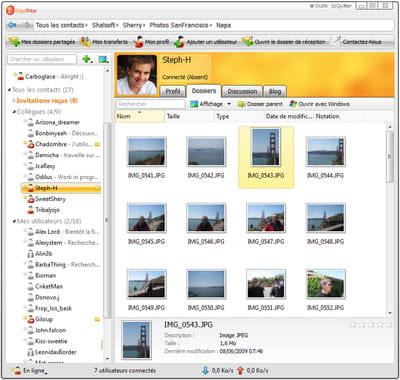Open the reception folder toolbar icon
The height and width of the screenshot is (380, 400).
coord(248,42)
